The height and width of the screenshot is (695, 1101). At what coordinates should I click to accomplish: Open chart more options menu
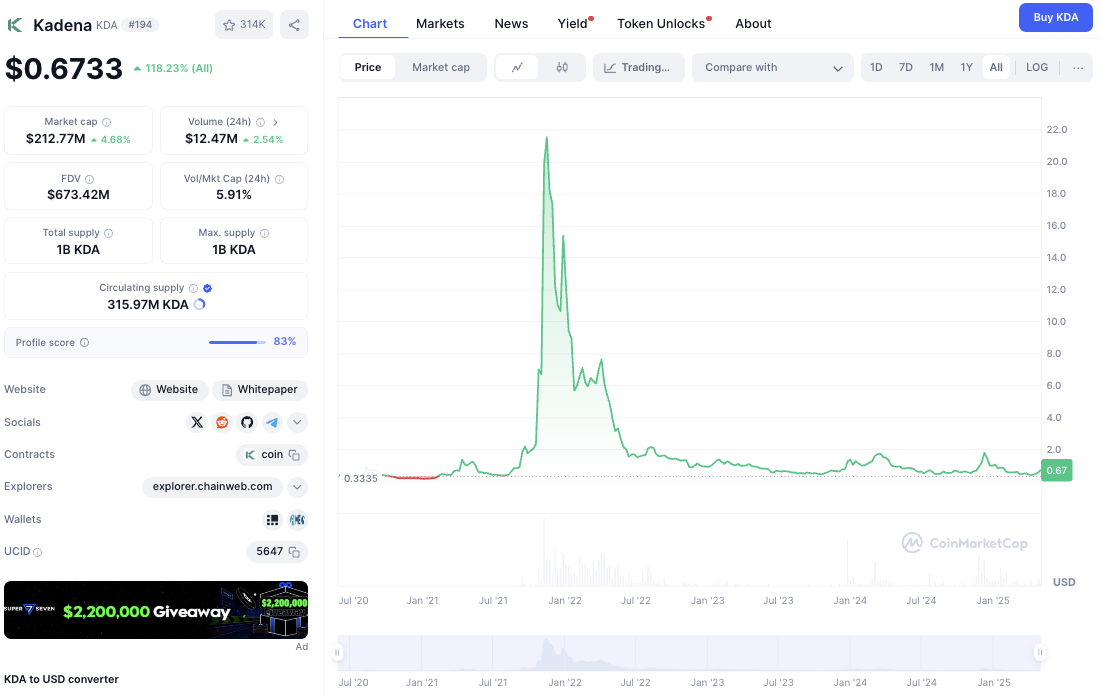pyautogui.click(x=1078, y=67)
